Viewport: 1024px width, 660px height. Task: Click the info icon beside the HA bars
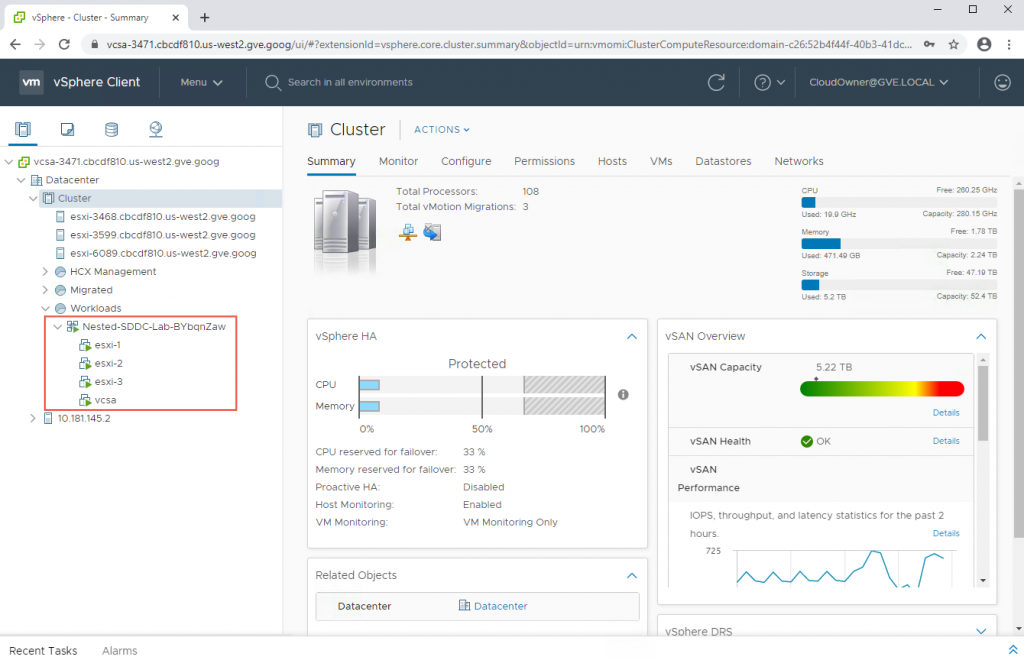(623, 395)
